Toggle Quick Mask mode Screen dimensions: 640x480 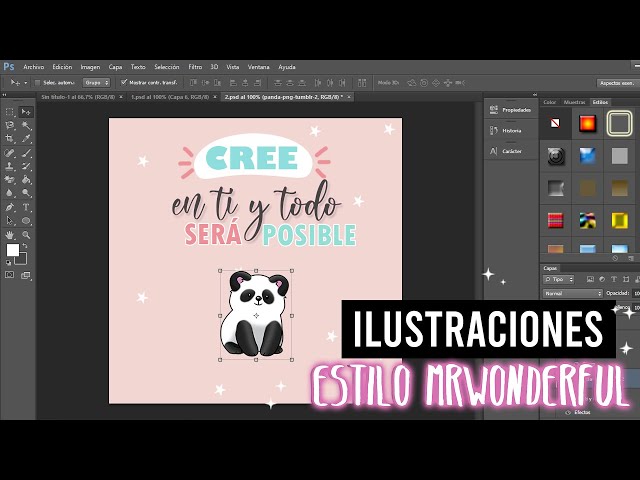point(10,275)
